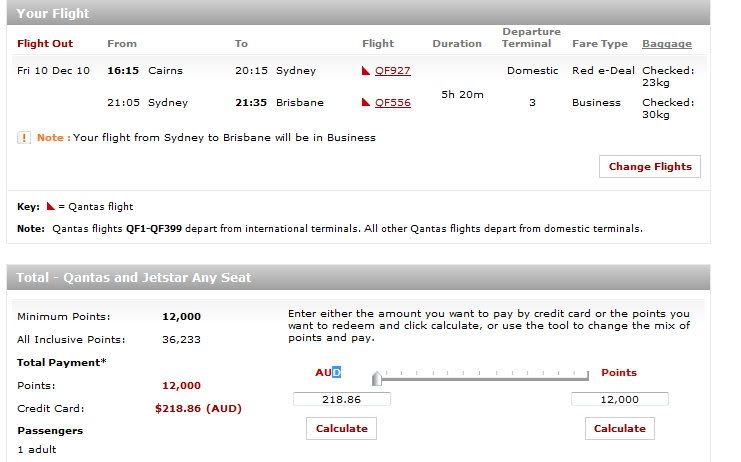Click the Qantas icon in the Key legend
Screen dimensions: 741x462
(x=51, y=206)
